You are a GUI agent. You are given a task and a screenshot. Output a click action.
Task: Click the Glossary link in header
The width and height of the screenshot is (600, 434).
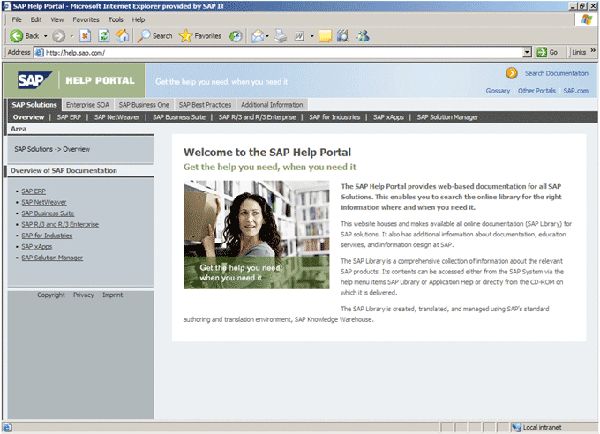pyautogui.click(x=498, y=90)
